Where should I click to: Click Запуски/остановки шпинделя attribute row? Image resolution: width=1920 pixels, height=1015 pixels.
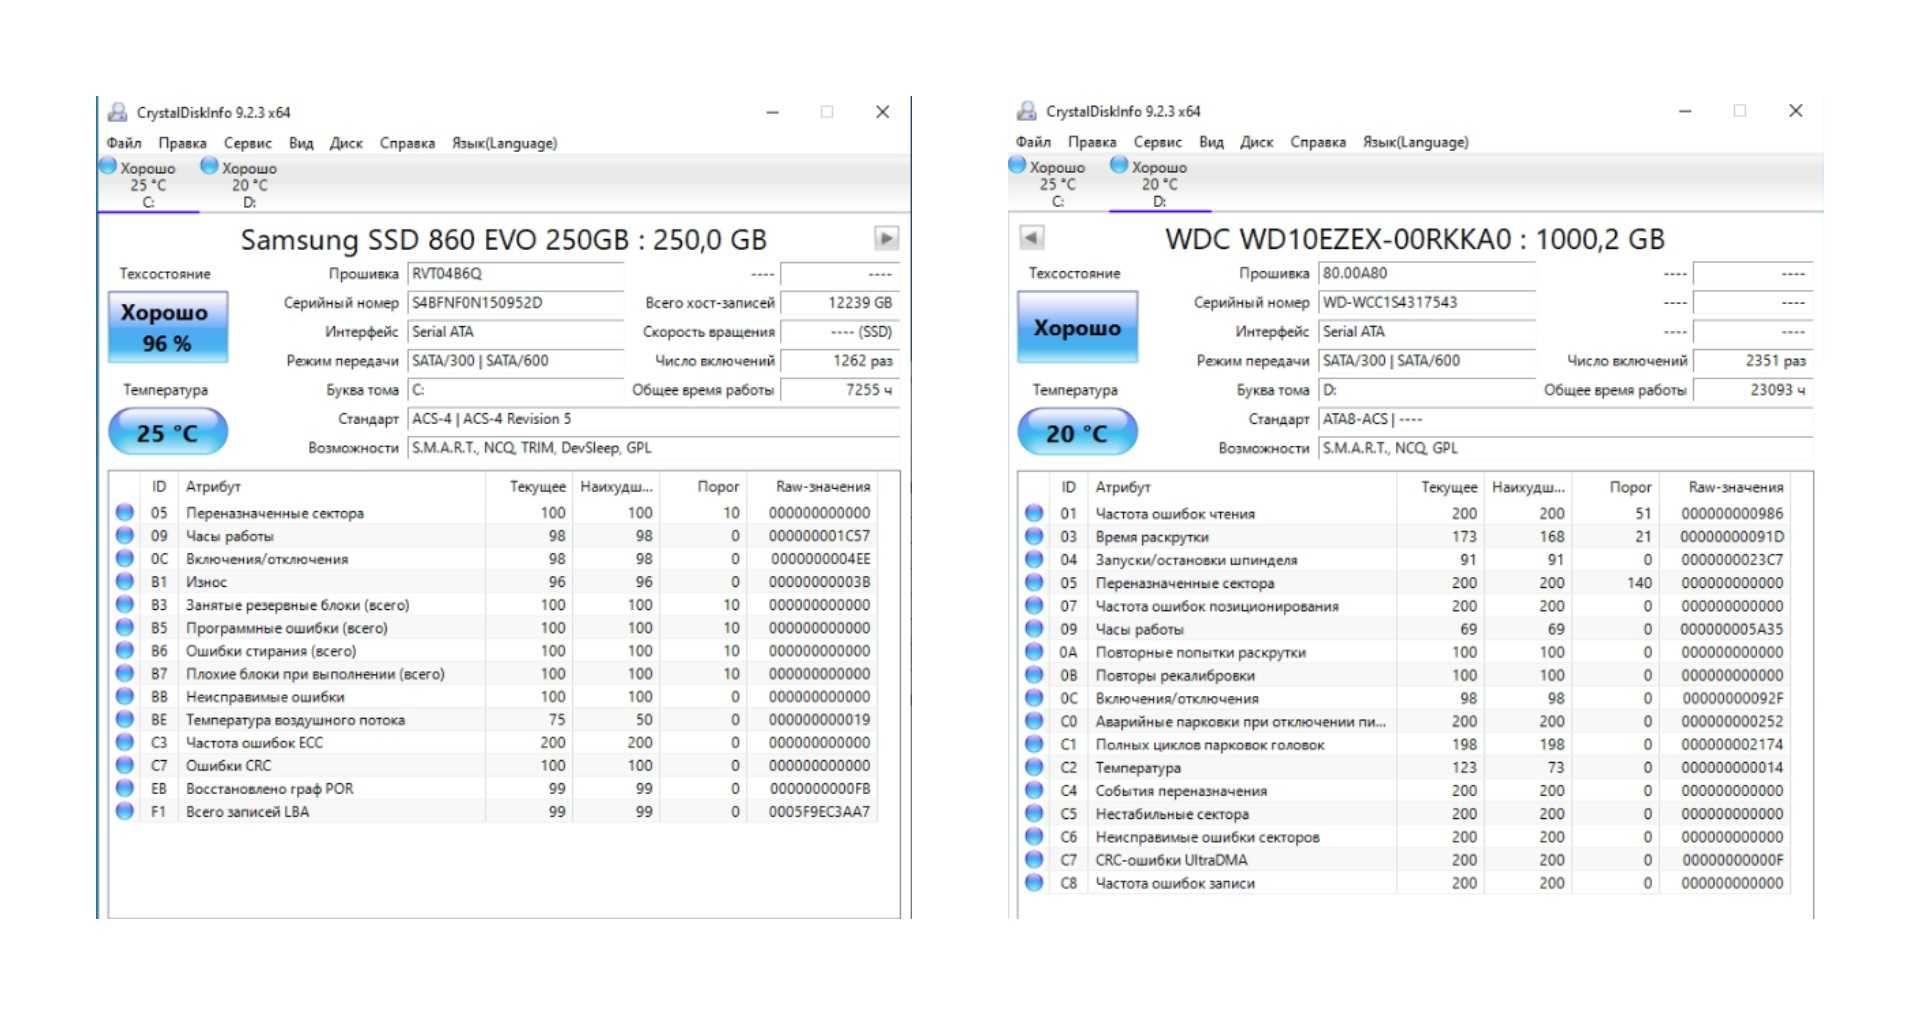(1403, 560)
